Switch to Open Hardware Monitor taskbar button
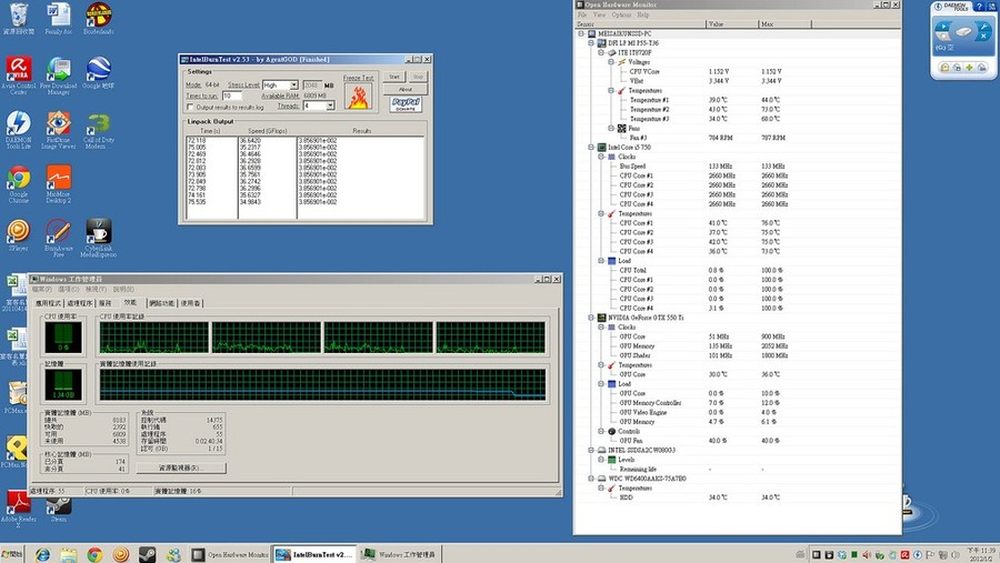This screenshot has width=1000, height=563. [230, 555]
